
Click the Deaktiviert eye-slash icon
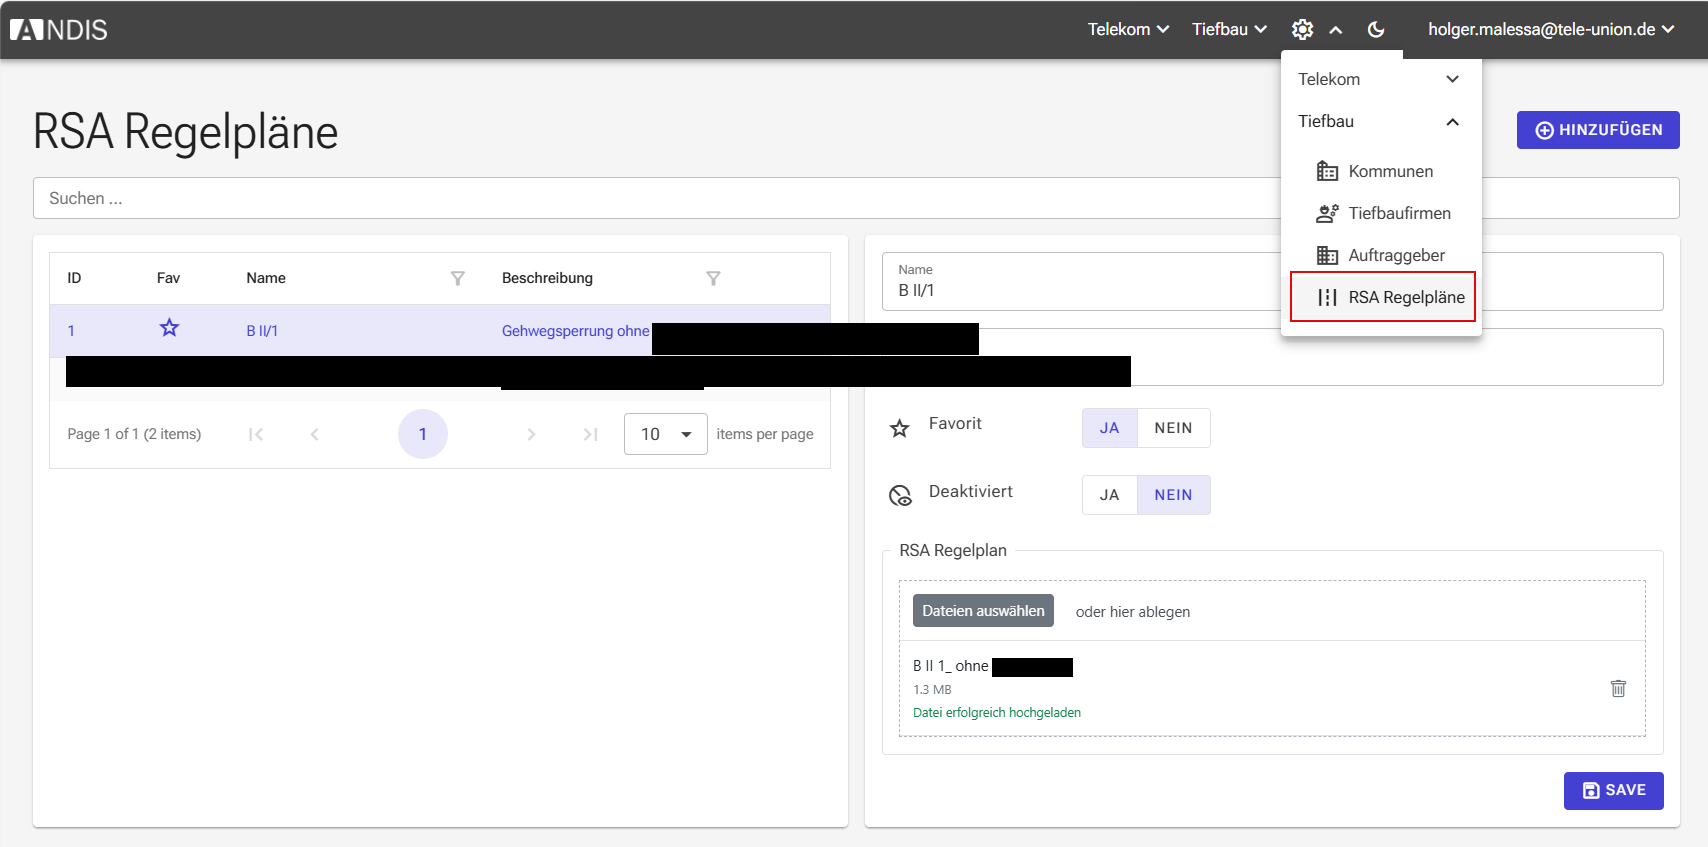click(900, 495)
